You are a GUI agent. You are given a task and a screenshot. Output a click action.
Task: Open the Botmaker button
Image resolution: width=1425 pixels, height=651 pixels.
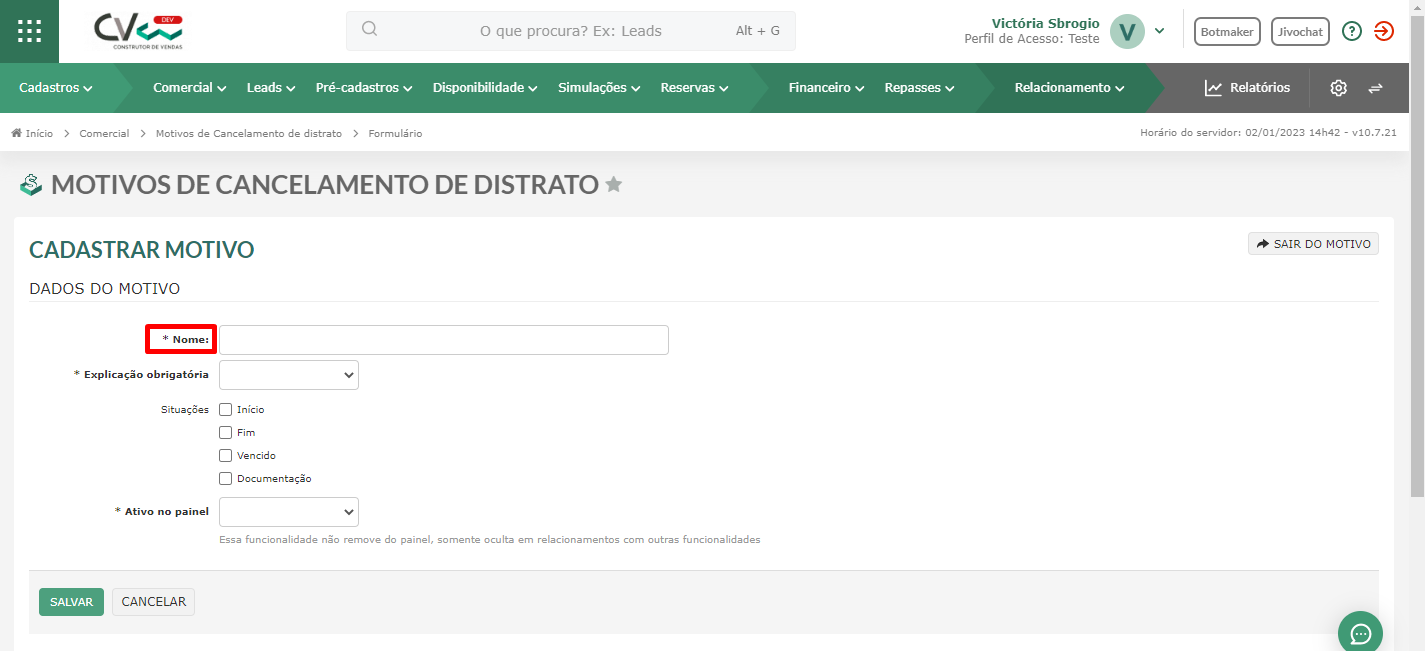[1227, 32]
